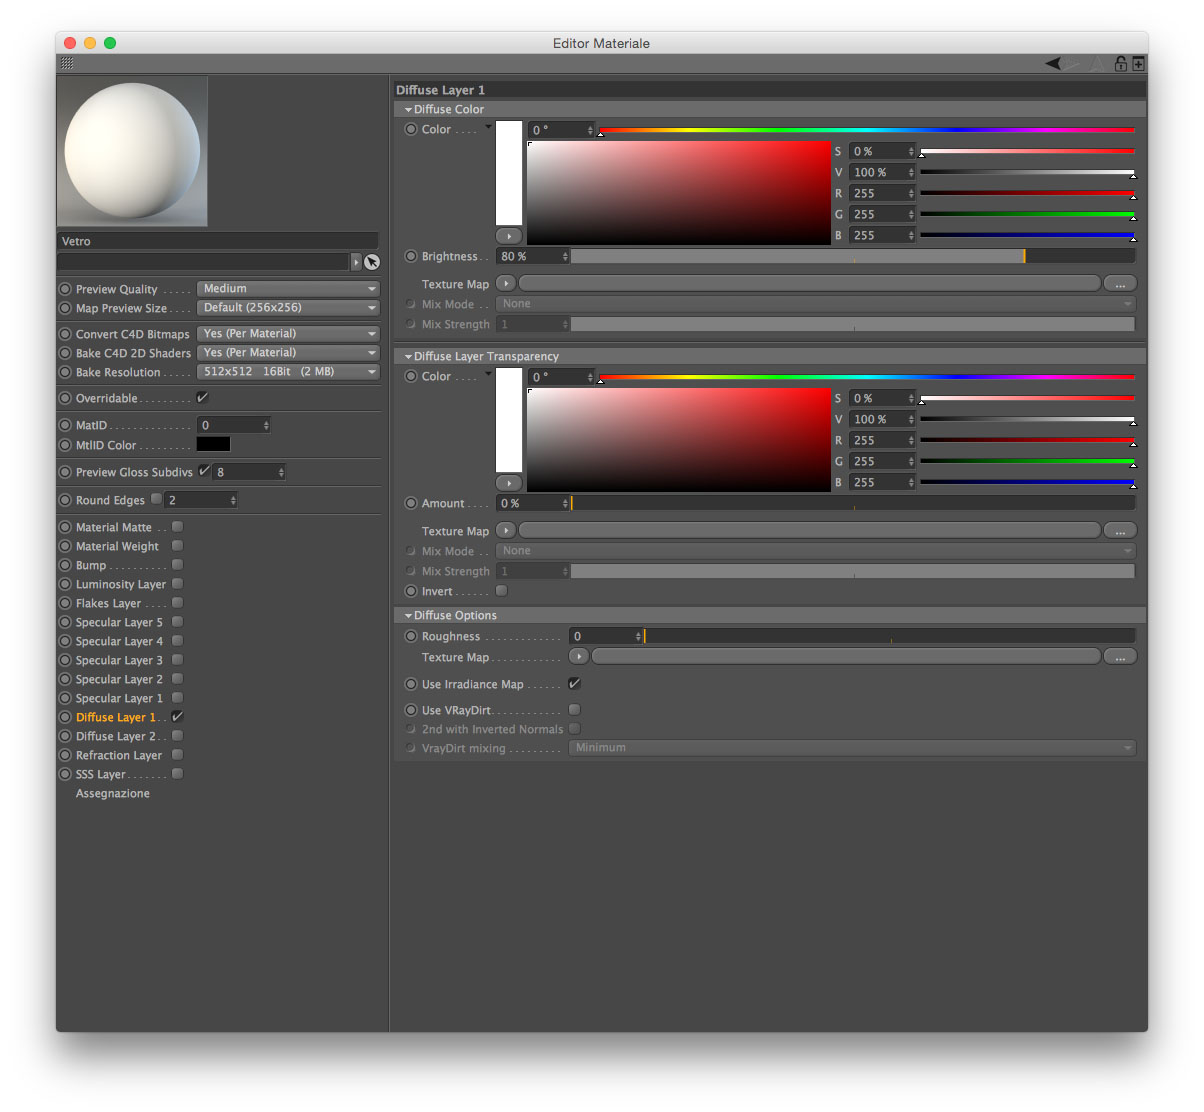
Task: Disable the Use Irradiance Map checkbox
Action: pos(575,684)
